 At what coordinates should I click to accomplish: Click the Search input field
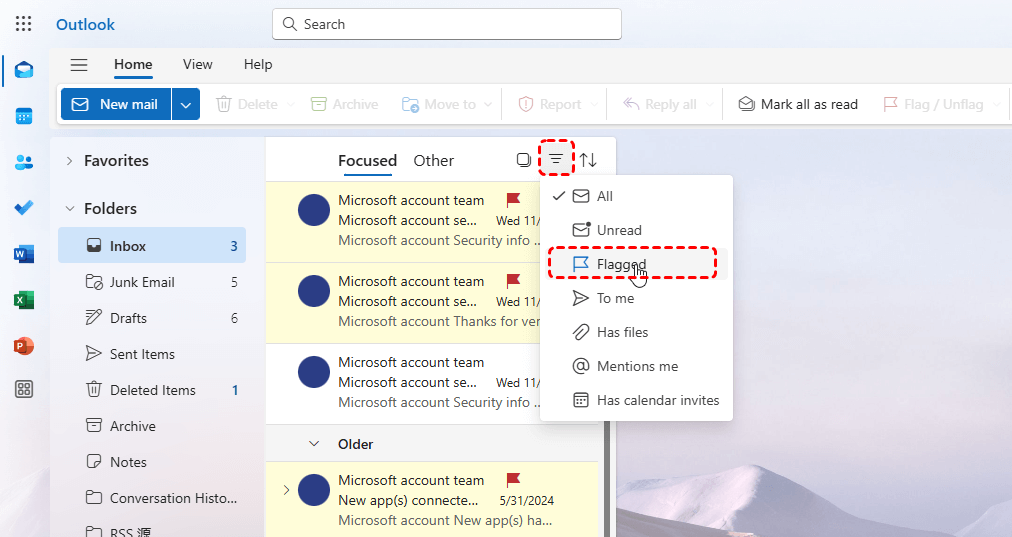447,24
